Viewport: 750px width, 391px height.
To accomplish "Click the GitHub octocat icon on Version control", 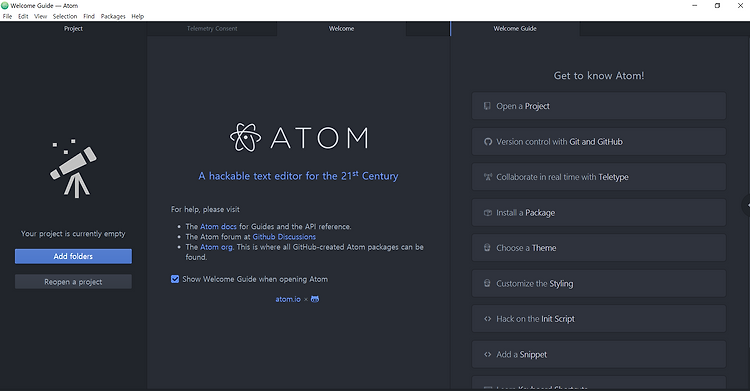I will [487, 142].
